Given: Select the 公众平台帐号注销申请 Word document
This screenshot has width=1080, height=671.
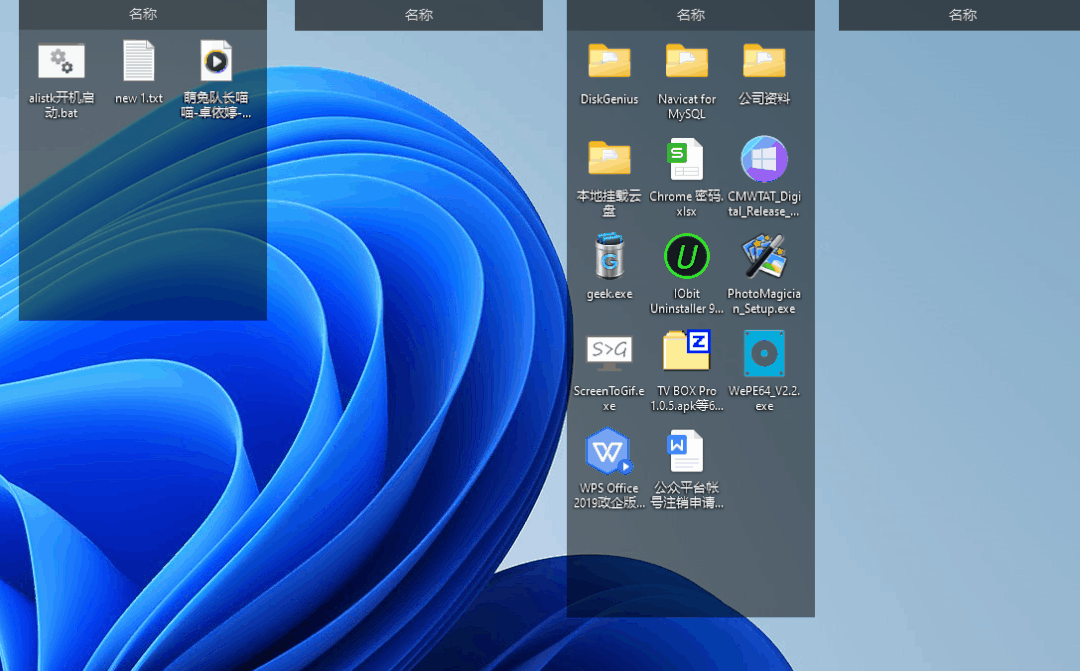Looking at the screenshot, I should click(x=685, y=451).
